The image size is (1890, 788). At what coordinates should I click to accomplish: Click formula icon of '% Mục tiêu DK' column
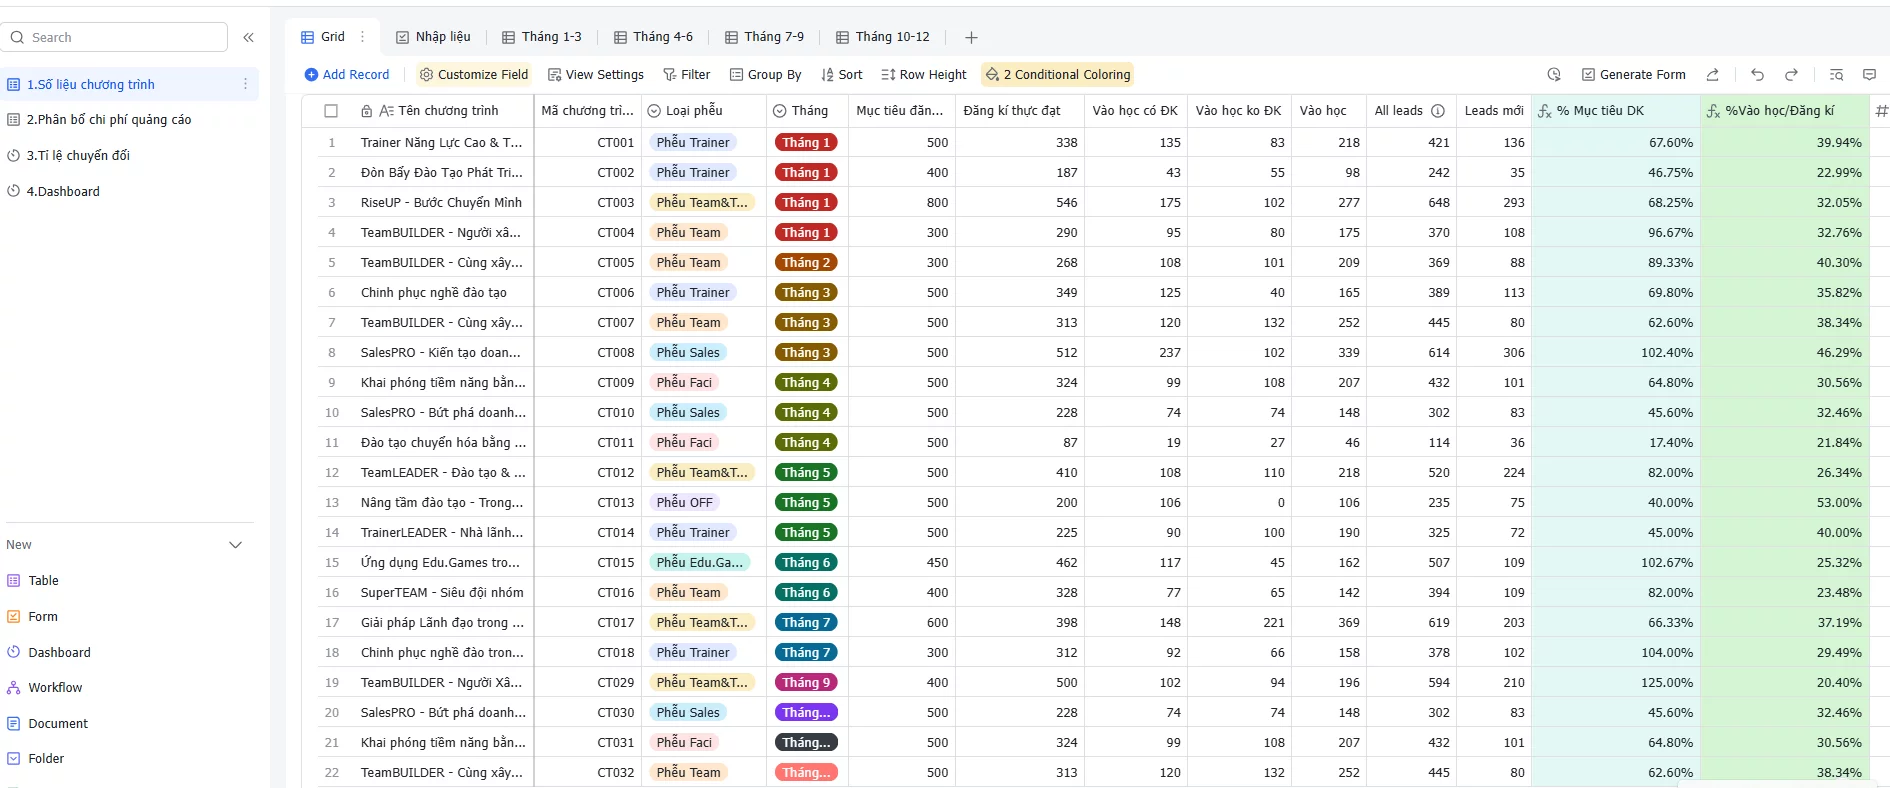pos(1545,111)
